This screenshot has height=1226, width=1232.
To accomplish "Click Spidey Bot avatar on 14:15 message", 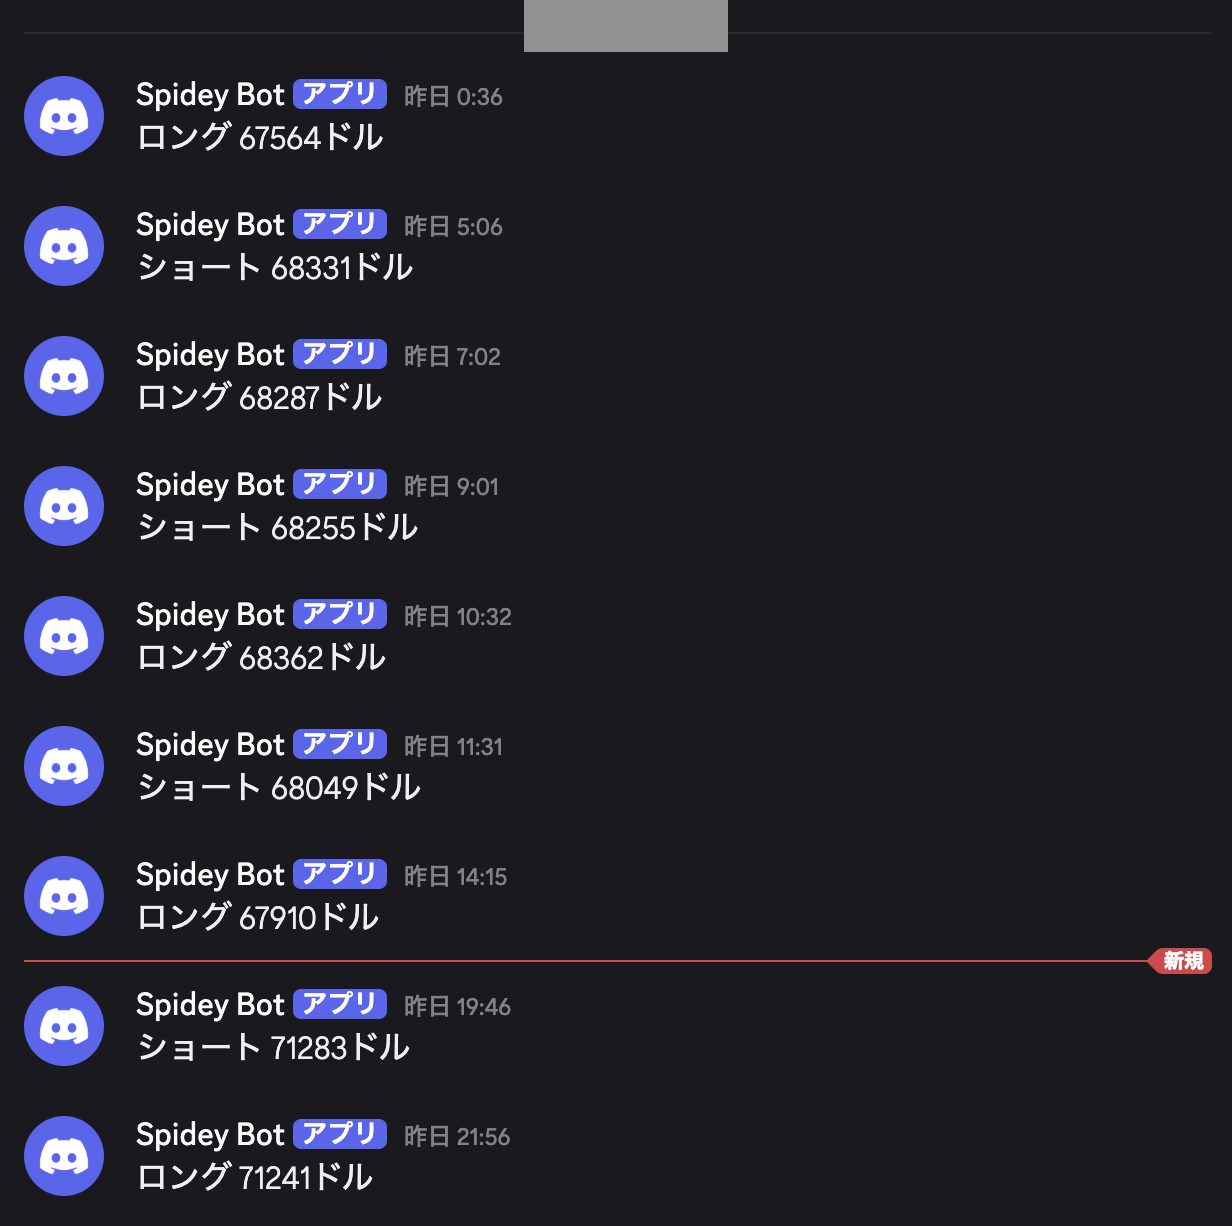I will (x=64, y=896).
